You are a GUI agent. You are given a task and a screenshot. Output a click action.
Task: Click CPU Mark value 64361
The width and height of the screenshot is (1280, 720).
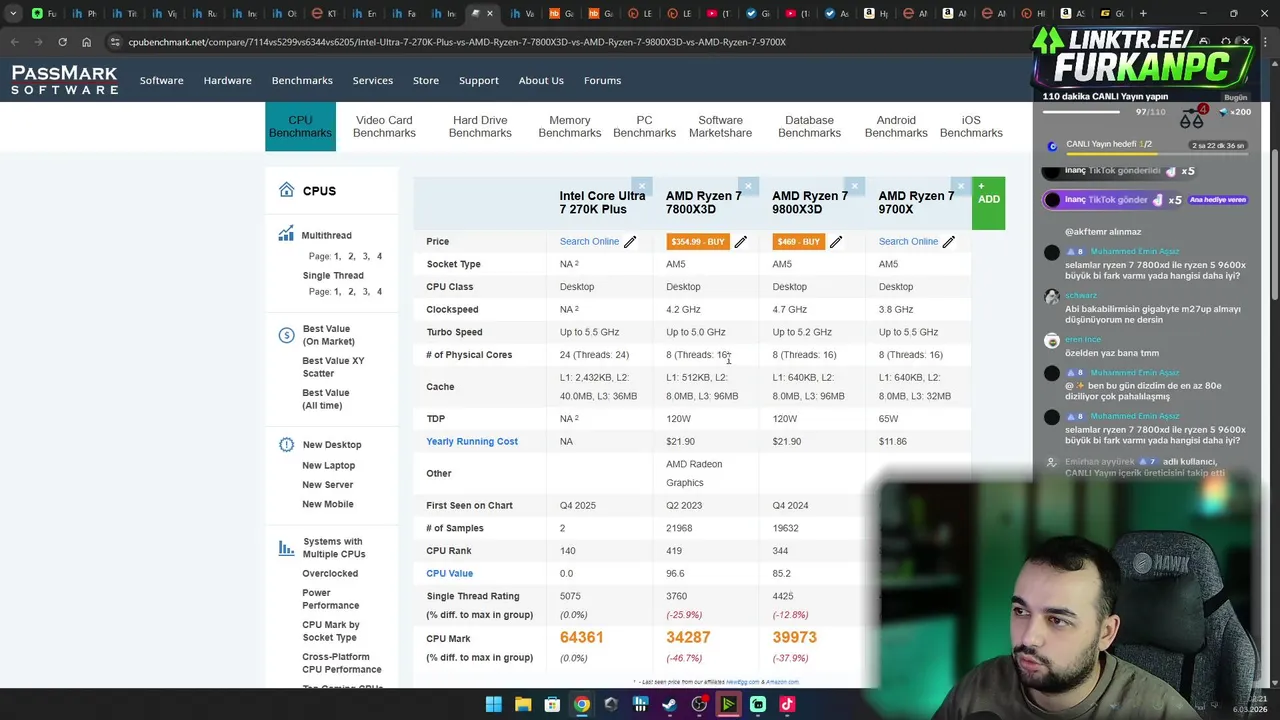click(581, 637)
